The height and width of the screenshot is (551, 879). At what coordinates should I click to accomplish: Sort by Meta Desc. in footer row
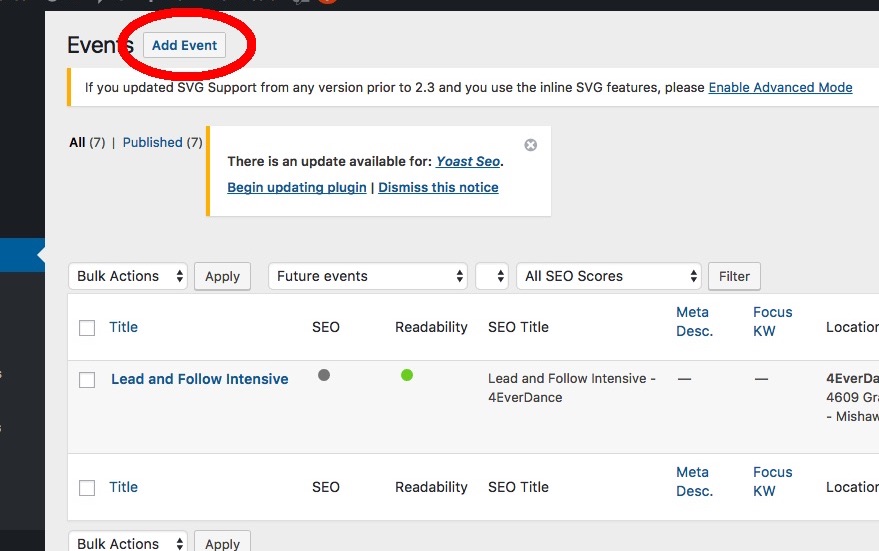coord(695,481)
